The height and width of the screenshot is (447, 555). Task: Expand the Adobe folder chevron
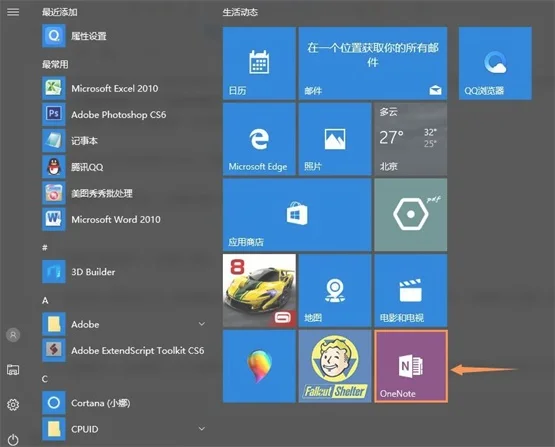(x=202, y=324)
